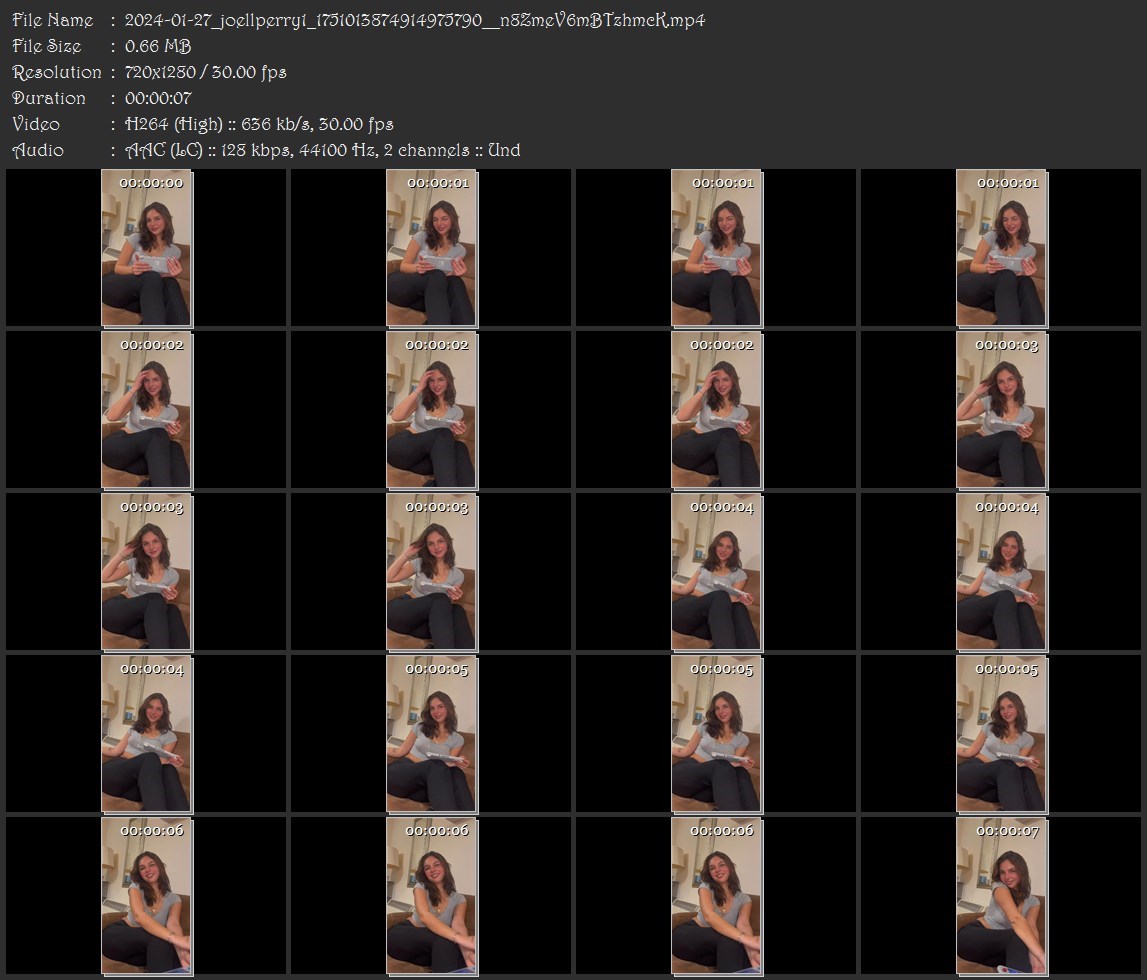Click the 'H264 (High) :: 636 kb/s' video codec text
Image resolution: width=1147 pixels, height=980 pixels.
(217, 124)
